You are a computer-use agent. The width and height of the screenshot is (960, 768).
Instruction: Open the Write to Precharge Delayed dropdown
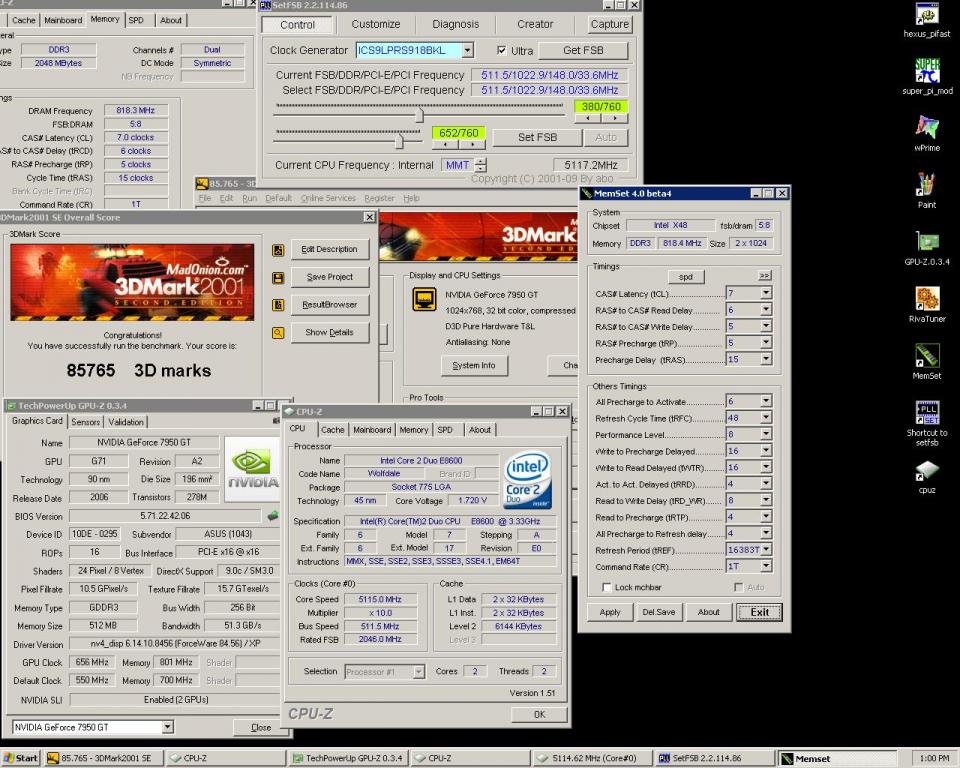[766, 451]
